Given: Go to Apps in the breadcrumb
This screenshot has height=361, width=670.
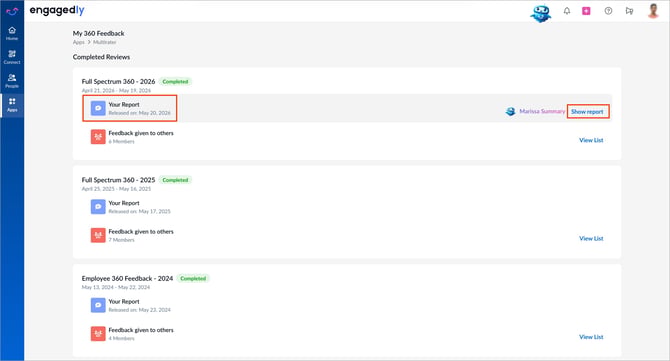Looking at the screenshot, I should [x=79, y=42].
